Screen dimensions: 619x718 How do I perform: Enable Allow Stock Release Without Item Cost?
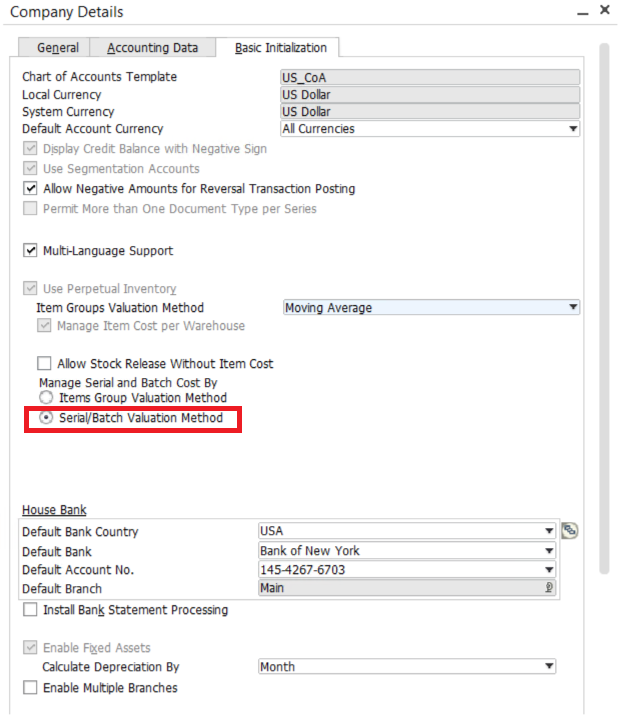44,364
